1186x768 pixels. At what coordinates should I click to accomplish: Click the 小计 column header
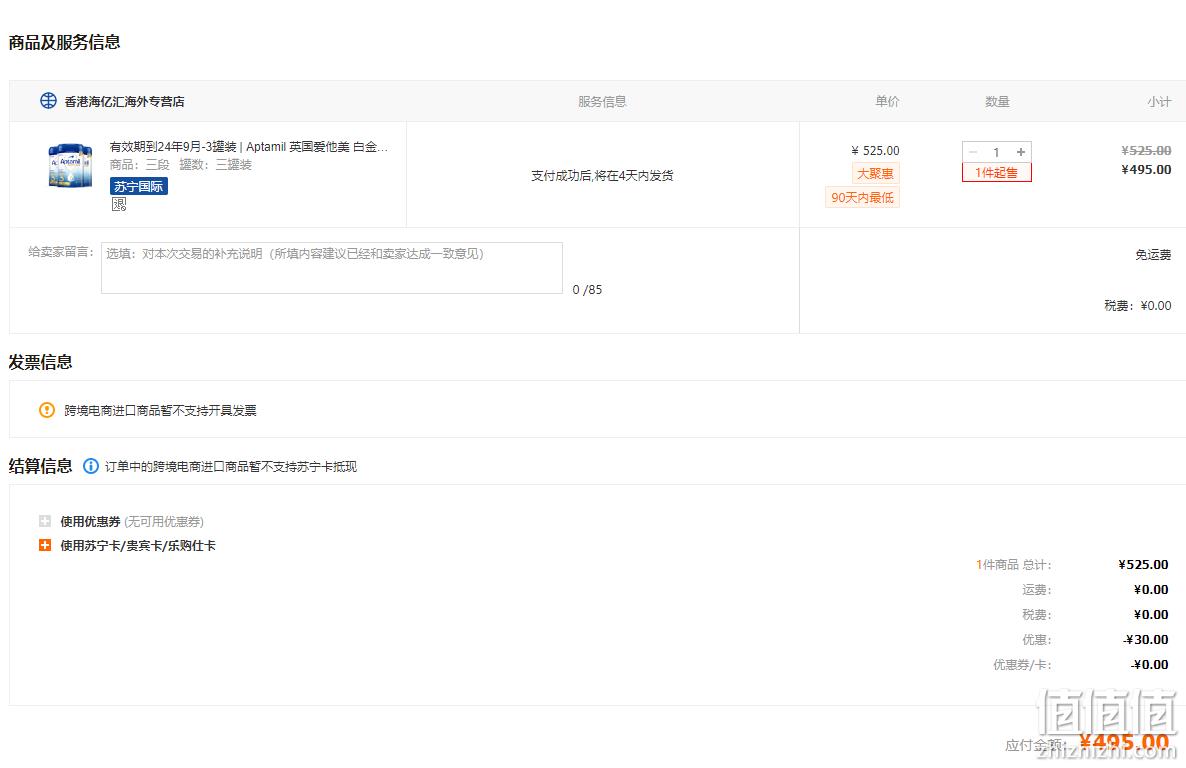pos(1159,101)
